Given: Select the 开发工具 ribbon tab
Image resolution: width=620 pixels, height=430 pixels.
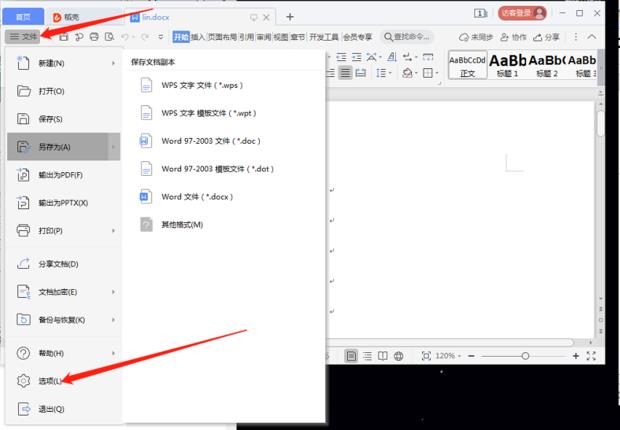Looking at the screenshot, I should 324,37.
